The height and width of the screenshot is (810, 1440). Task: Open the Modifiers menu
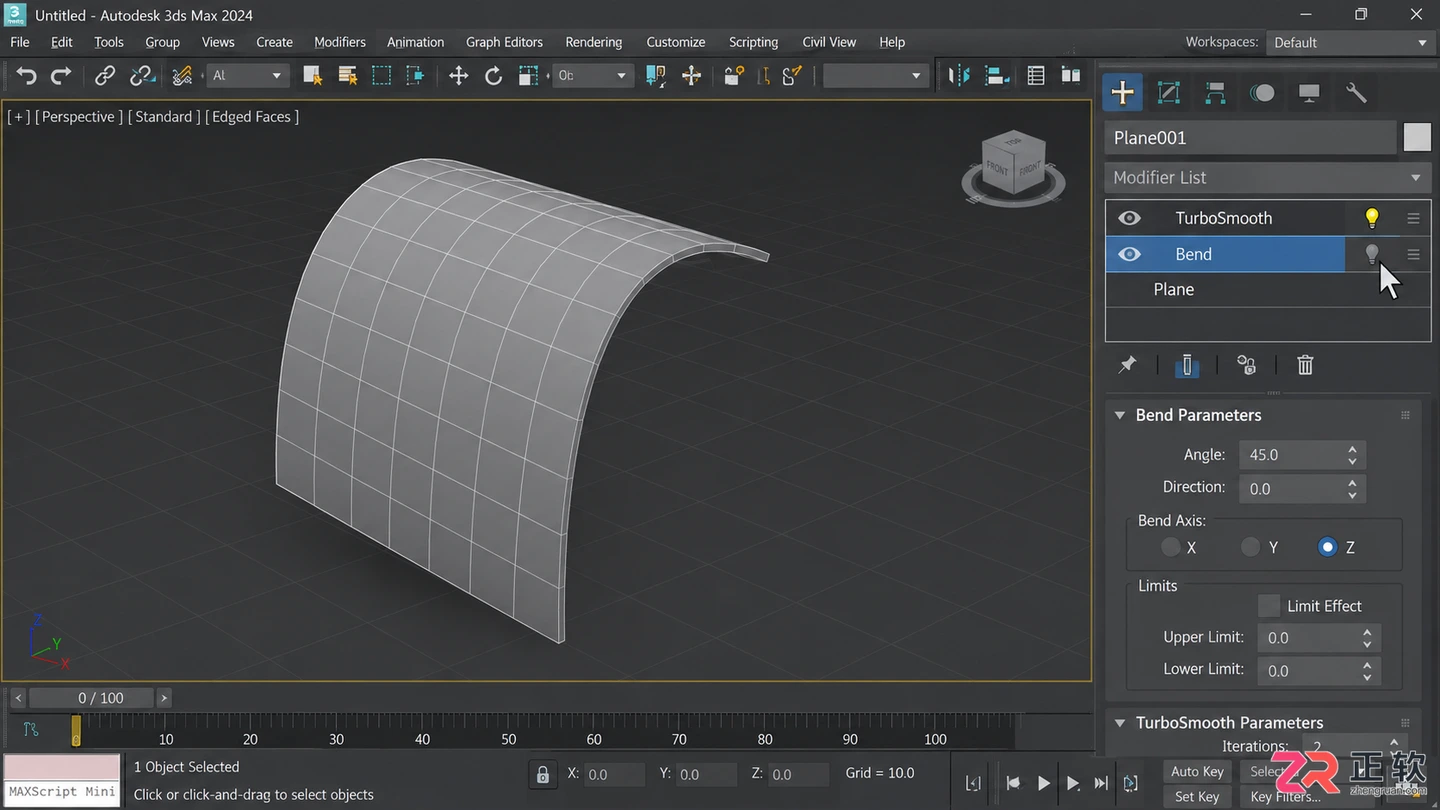pyautogui.click(x=340, y=42)
